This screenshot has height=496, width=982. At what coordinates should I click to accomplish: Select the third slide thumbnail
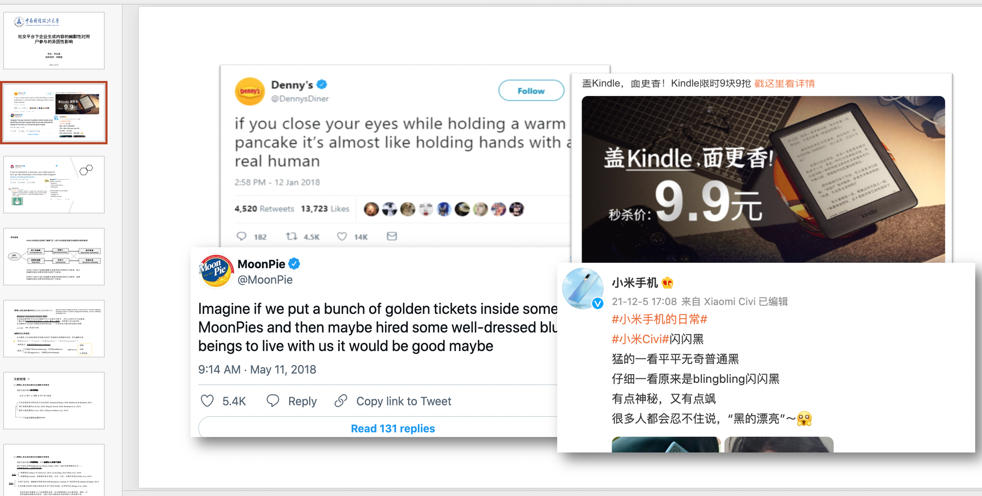click(54, 185)
